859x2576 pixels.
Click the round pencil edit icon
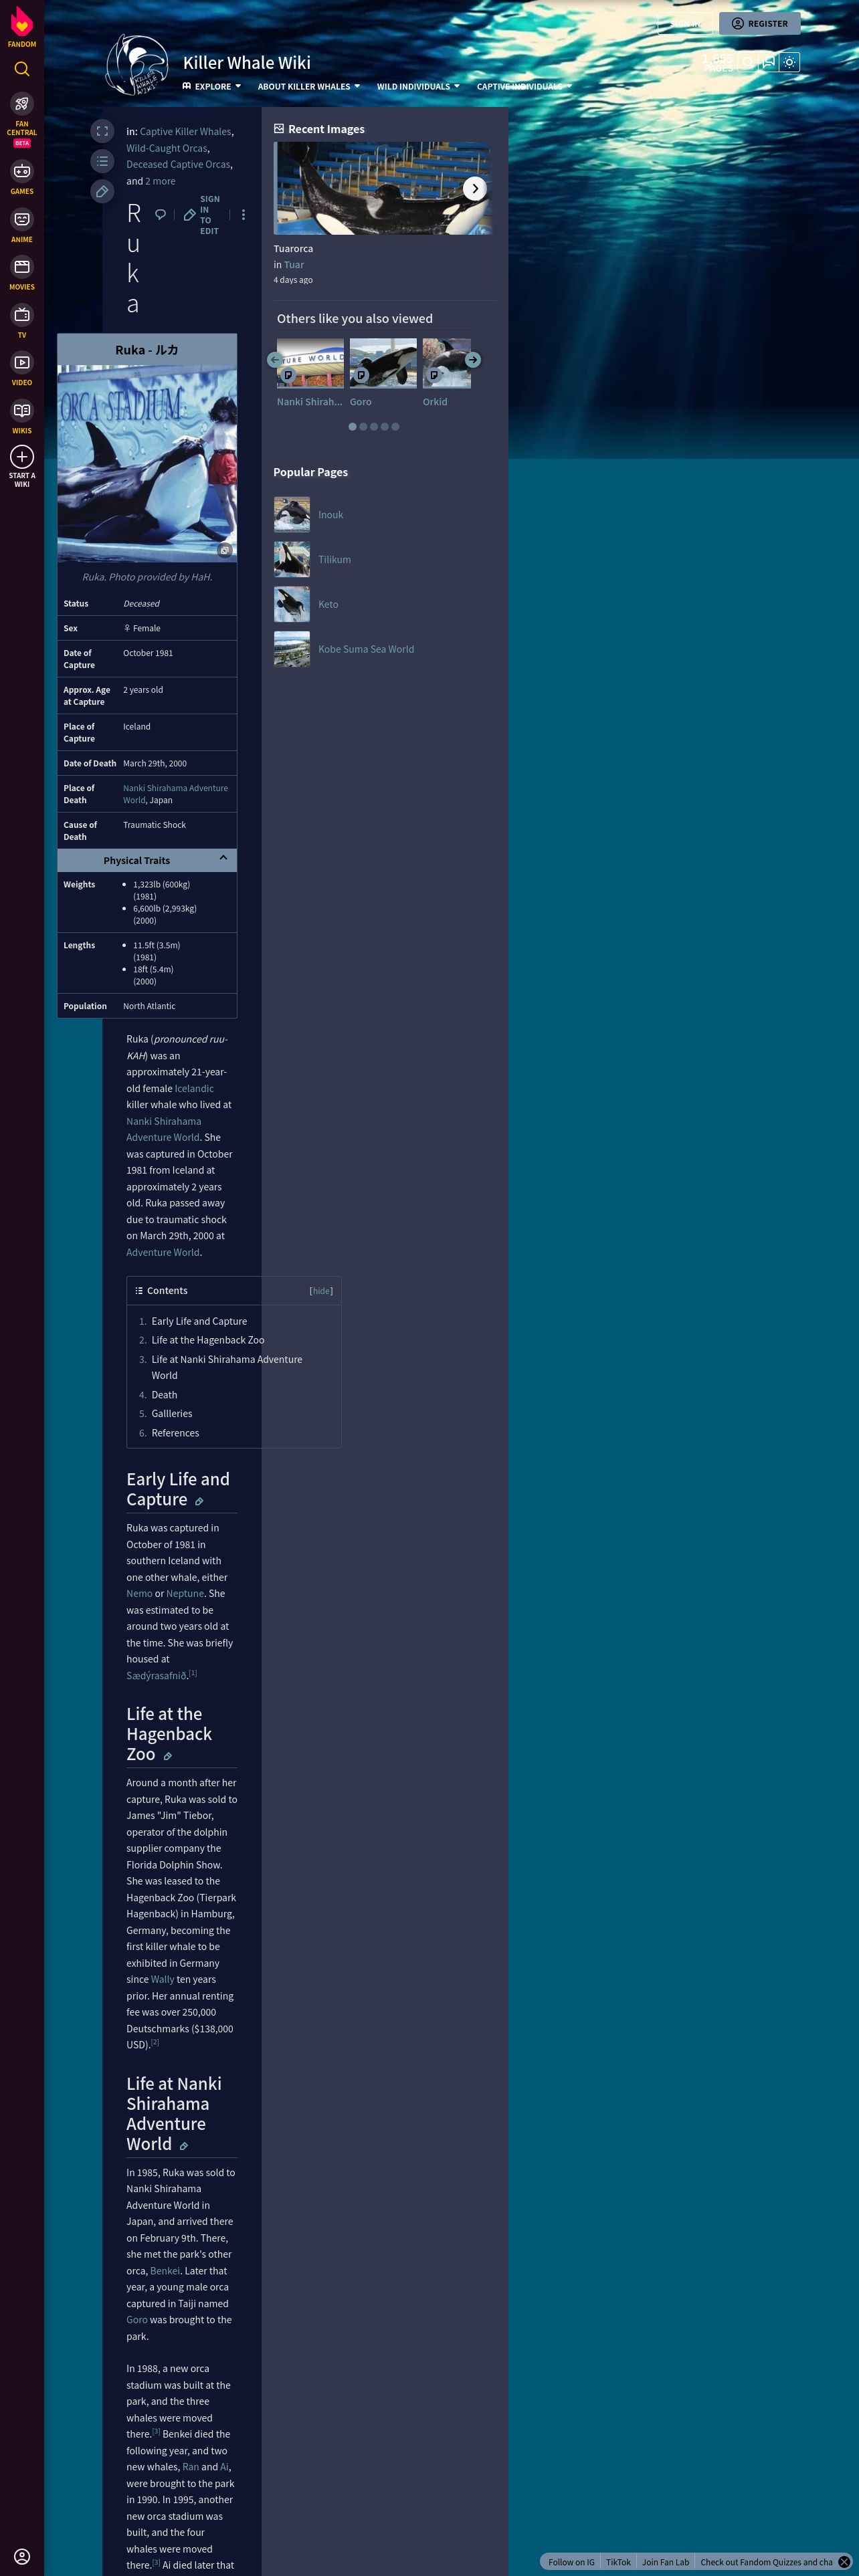pos(102,191)
